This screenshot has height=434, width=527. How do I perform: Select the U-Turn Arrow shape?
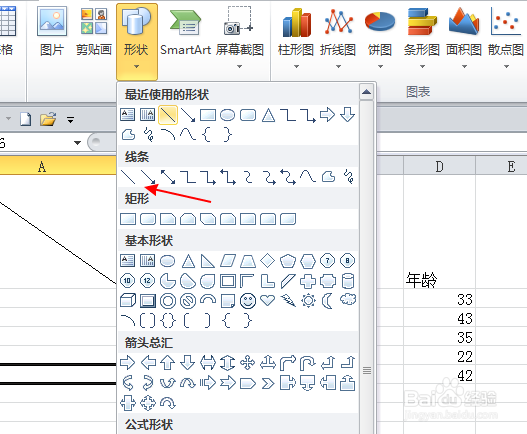308,363
